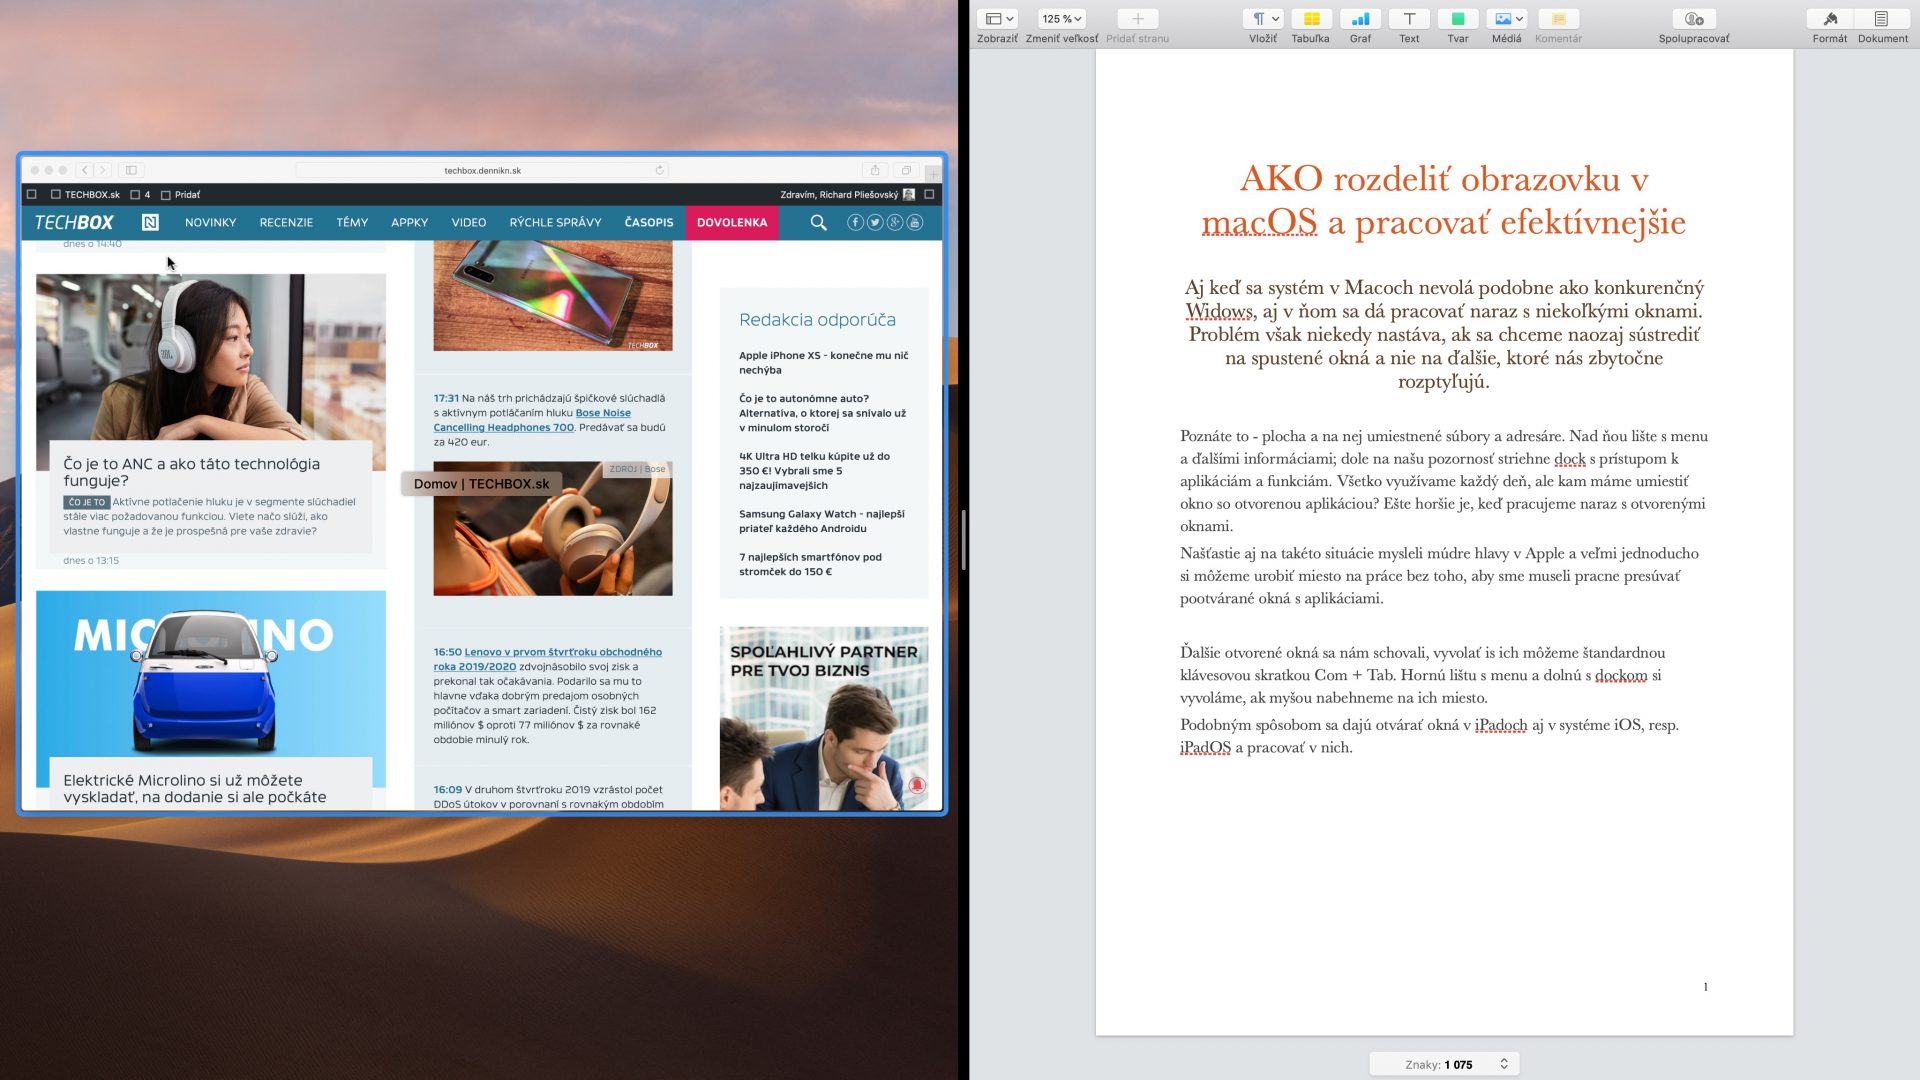Viewport: 1920px width, 1080px height.
Task: Open the VIDEO menu item
Action: (x=468, y=222)
